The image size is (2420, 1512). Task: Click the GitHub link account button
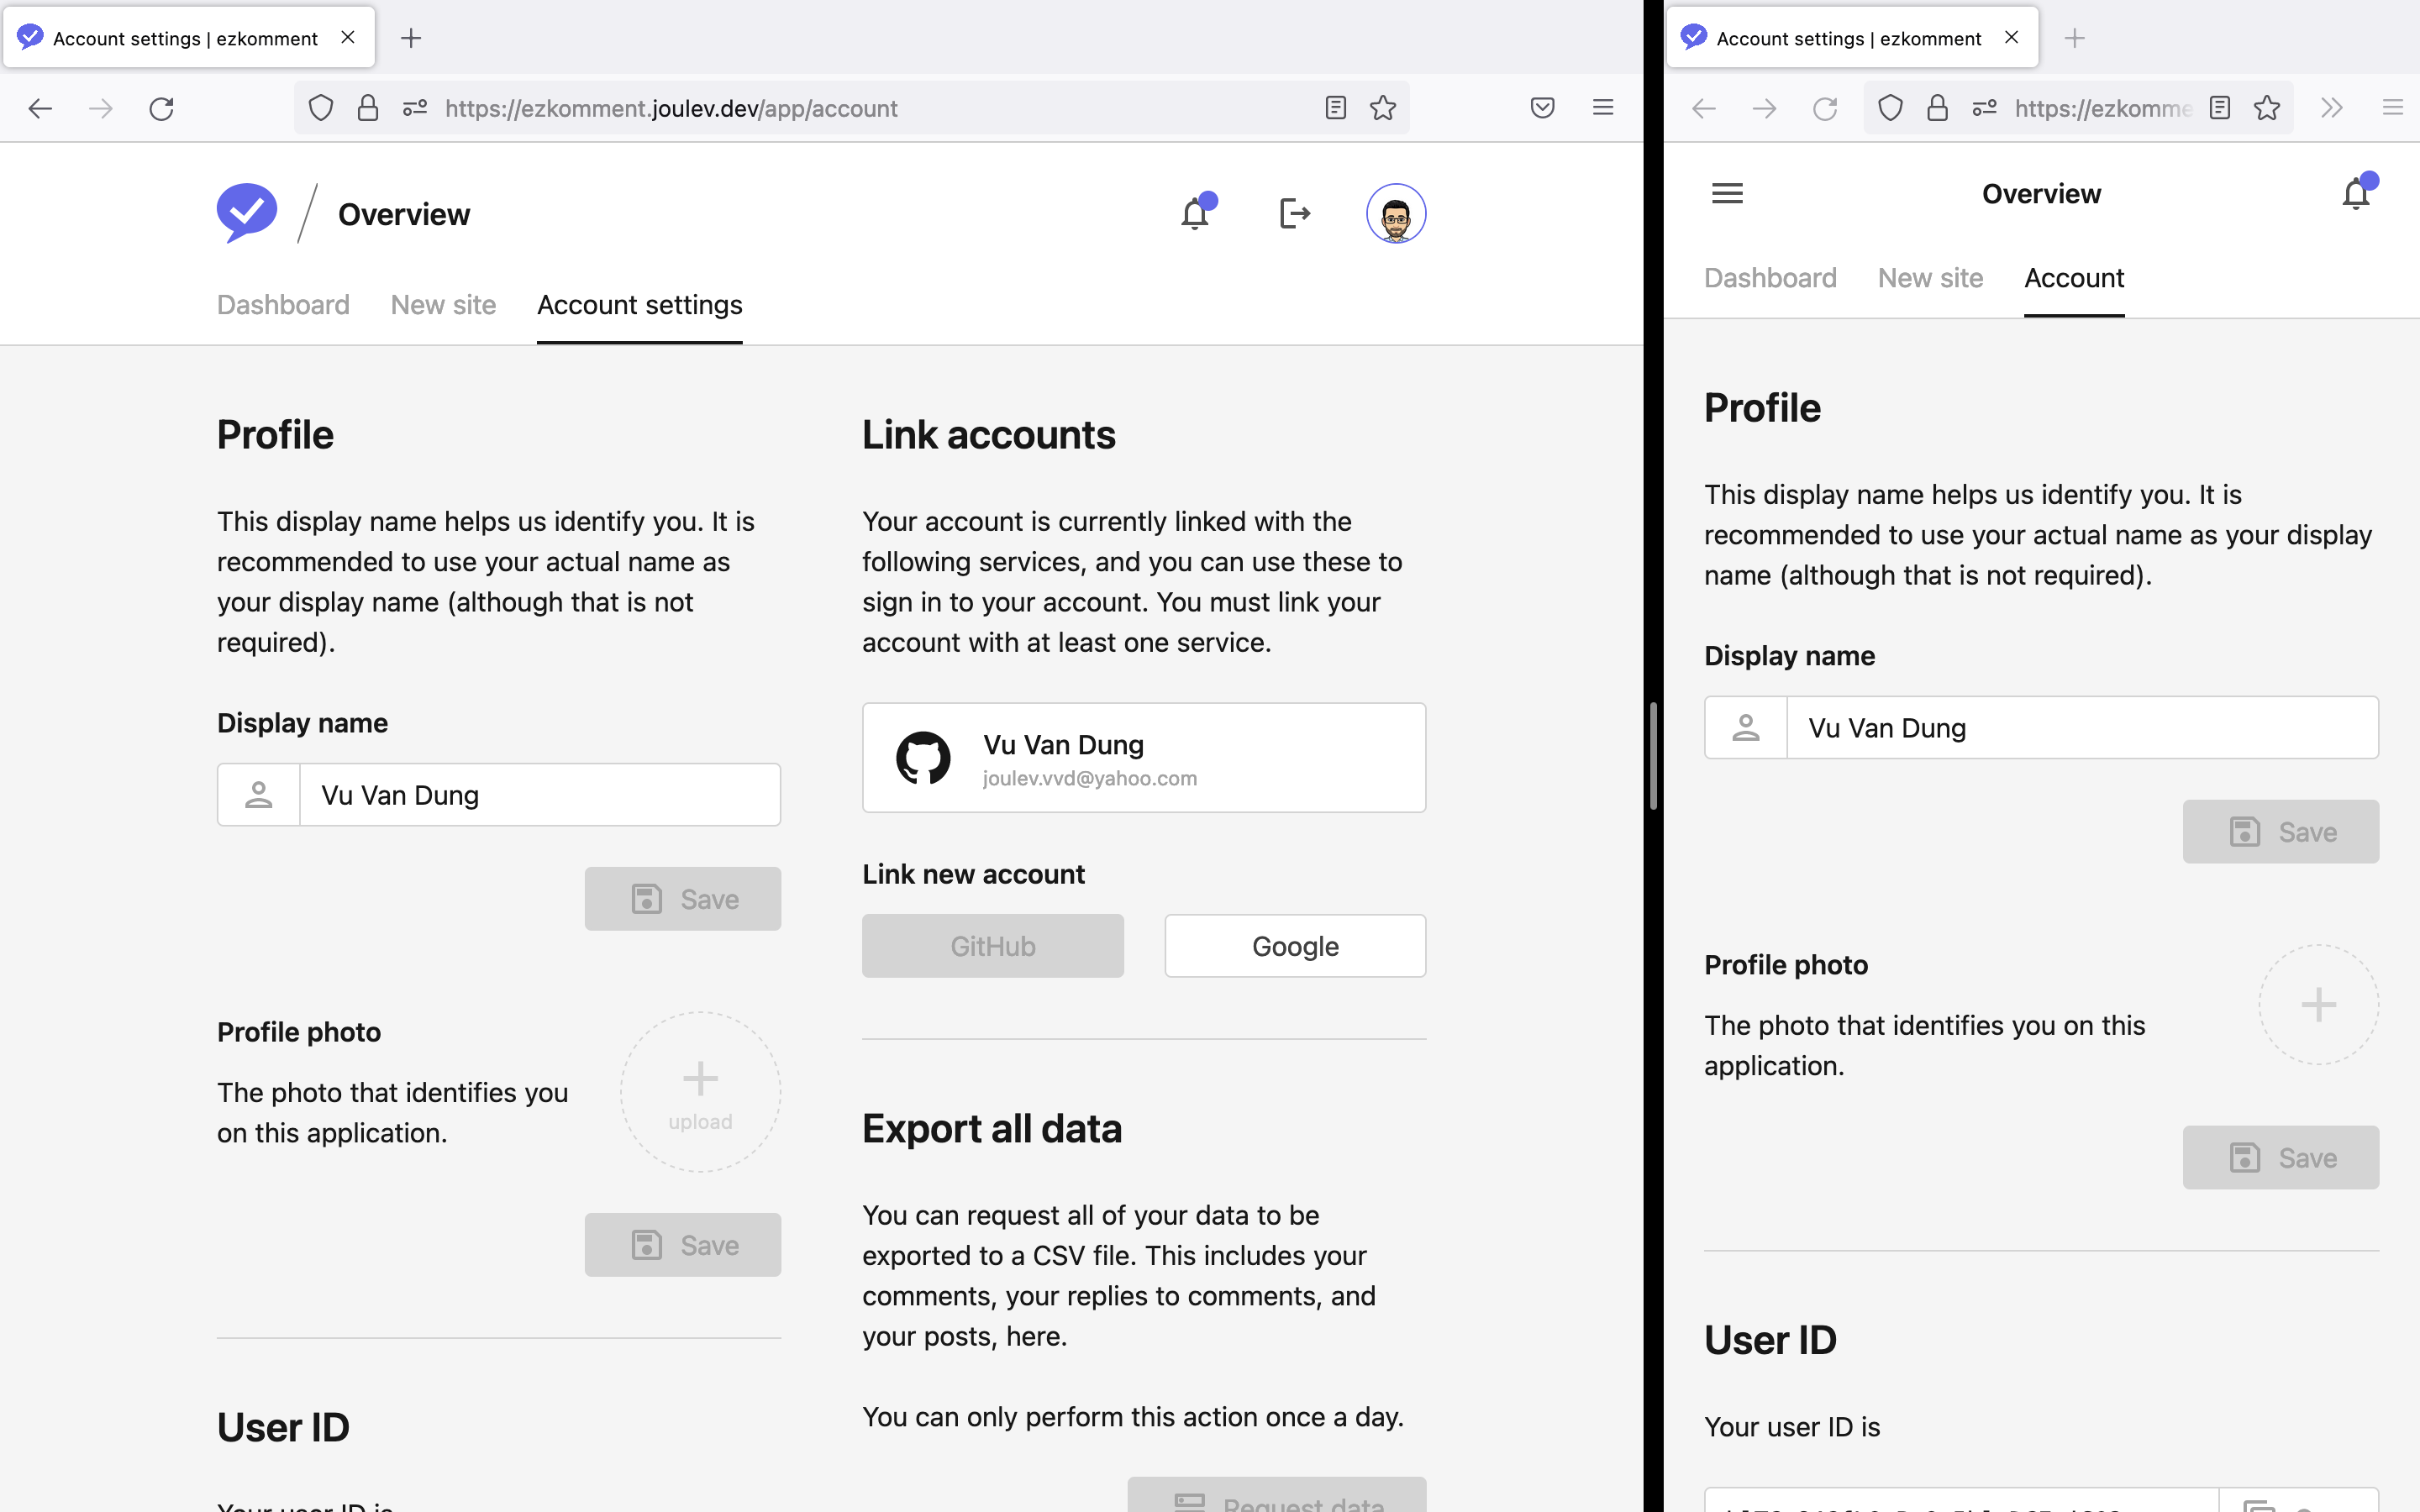[x=992, y=944]
